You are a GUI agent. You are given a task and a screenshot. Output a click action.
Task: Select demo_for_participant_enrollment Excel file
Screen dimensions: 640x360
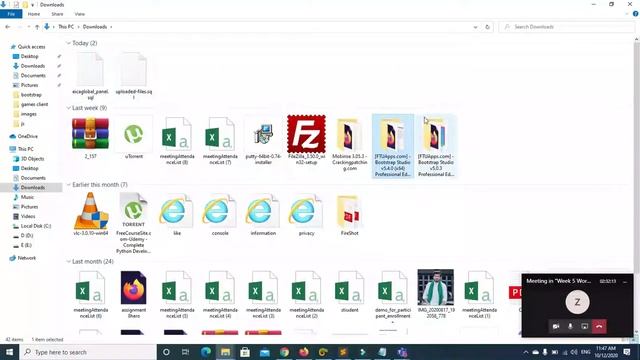click(x=393, y=294)
